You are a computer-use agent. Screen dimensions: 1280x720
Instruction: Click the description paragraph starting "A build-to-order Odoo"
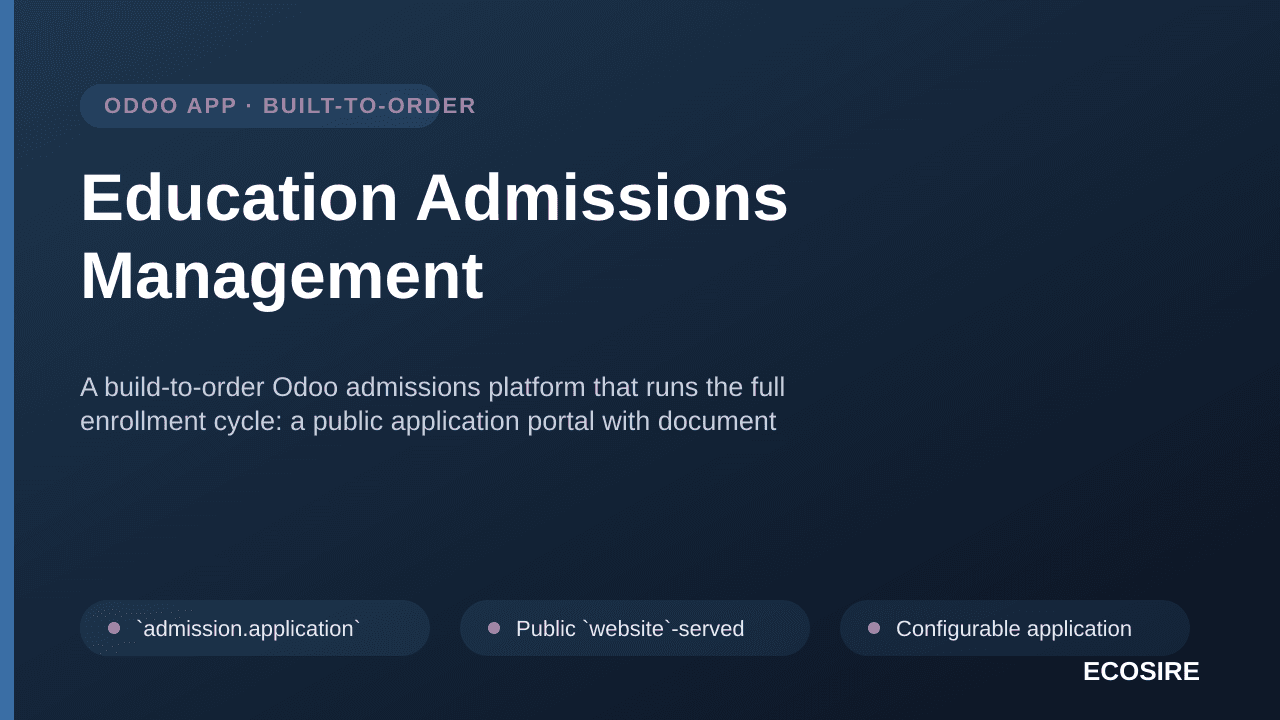tap(432, 404)
